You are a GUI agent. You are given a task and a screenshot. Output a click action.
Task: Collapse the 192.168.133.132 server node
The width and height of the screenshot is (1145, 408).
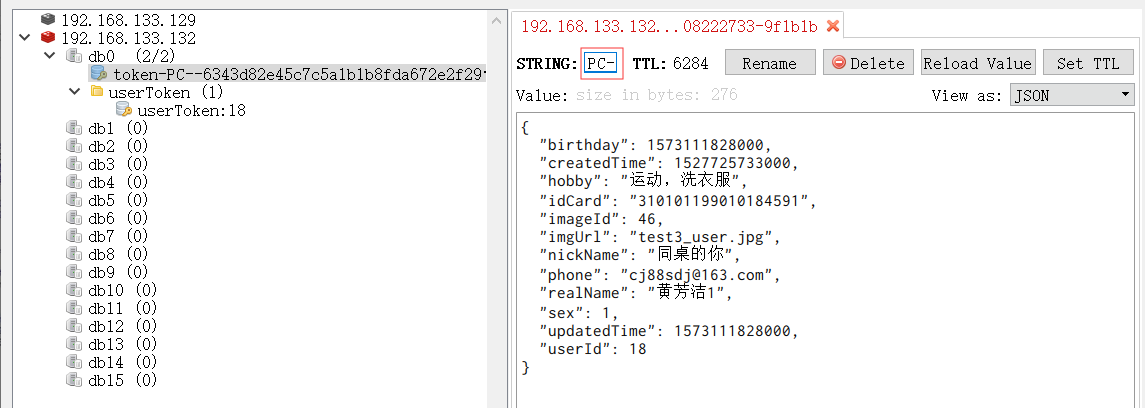pos(26,37)
